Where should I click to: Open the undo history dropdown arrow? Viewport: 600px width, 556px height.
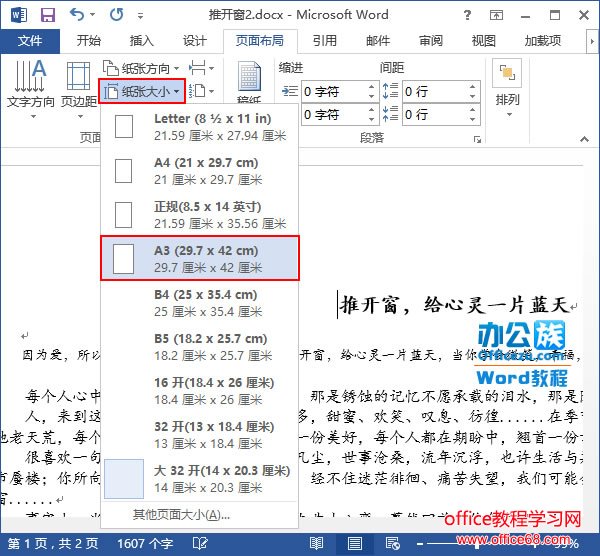pos(93,15)
